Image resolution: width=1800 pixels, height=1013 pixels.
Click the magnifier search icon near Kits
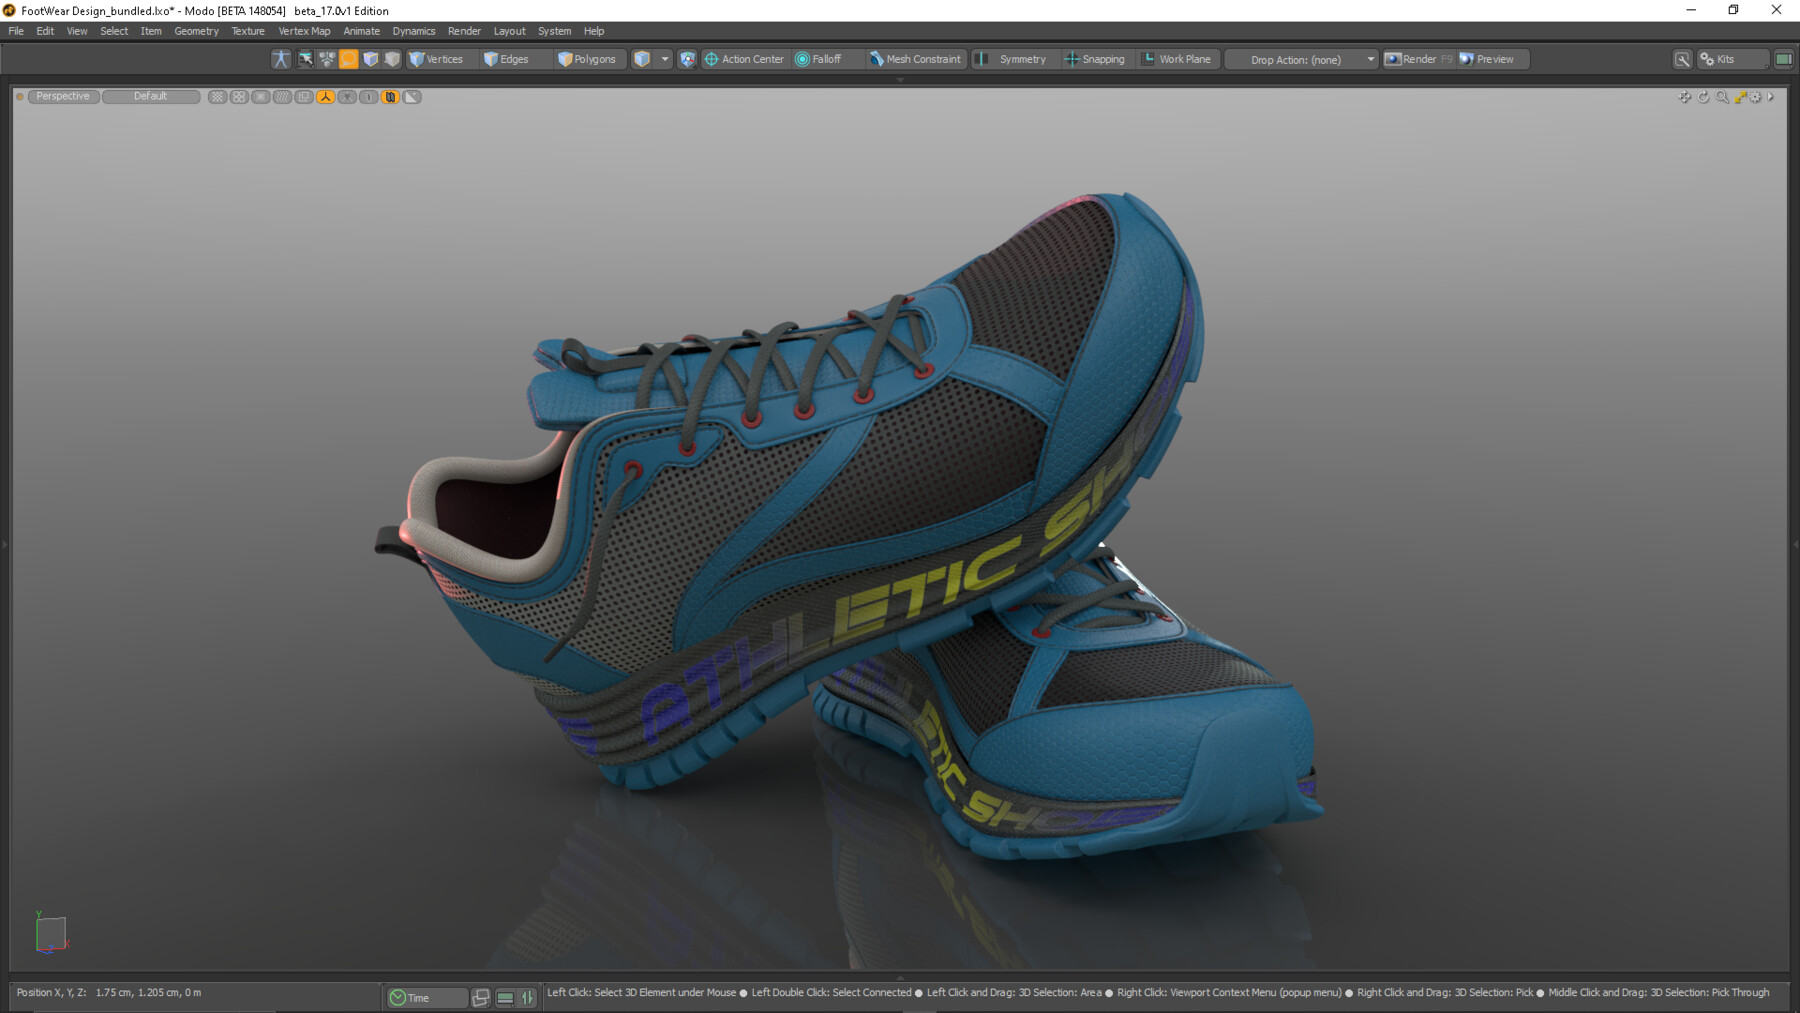tap(1683, 59)
